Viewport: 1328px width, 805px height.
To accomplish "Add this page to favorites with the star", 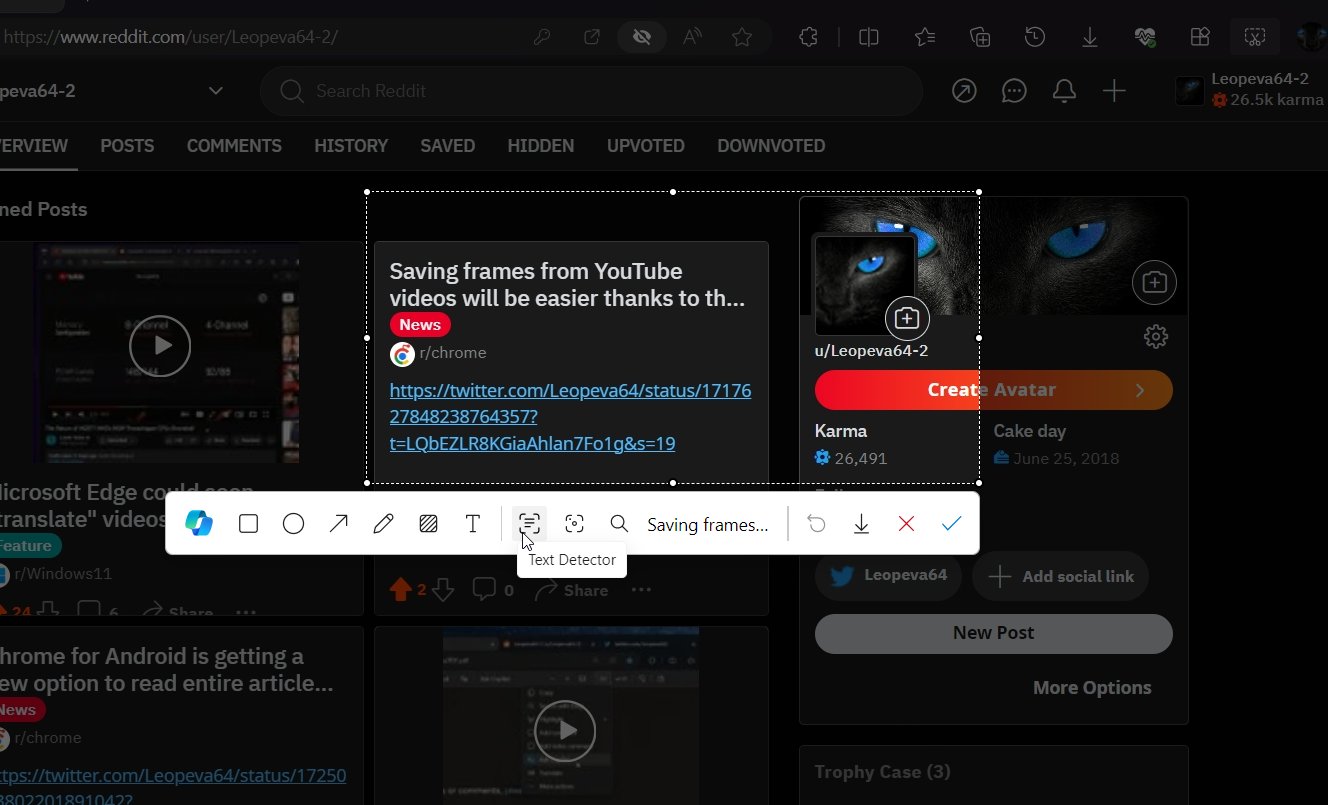I will [742, 37].
